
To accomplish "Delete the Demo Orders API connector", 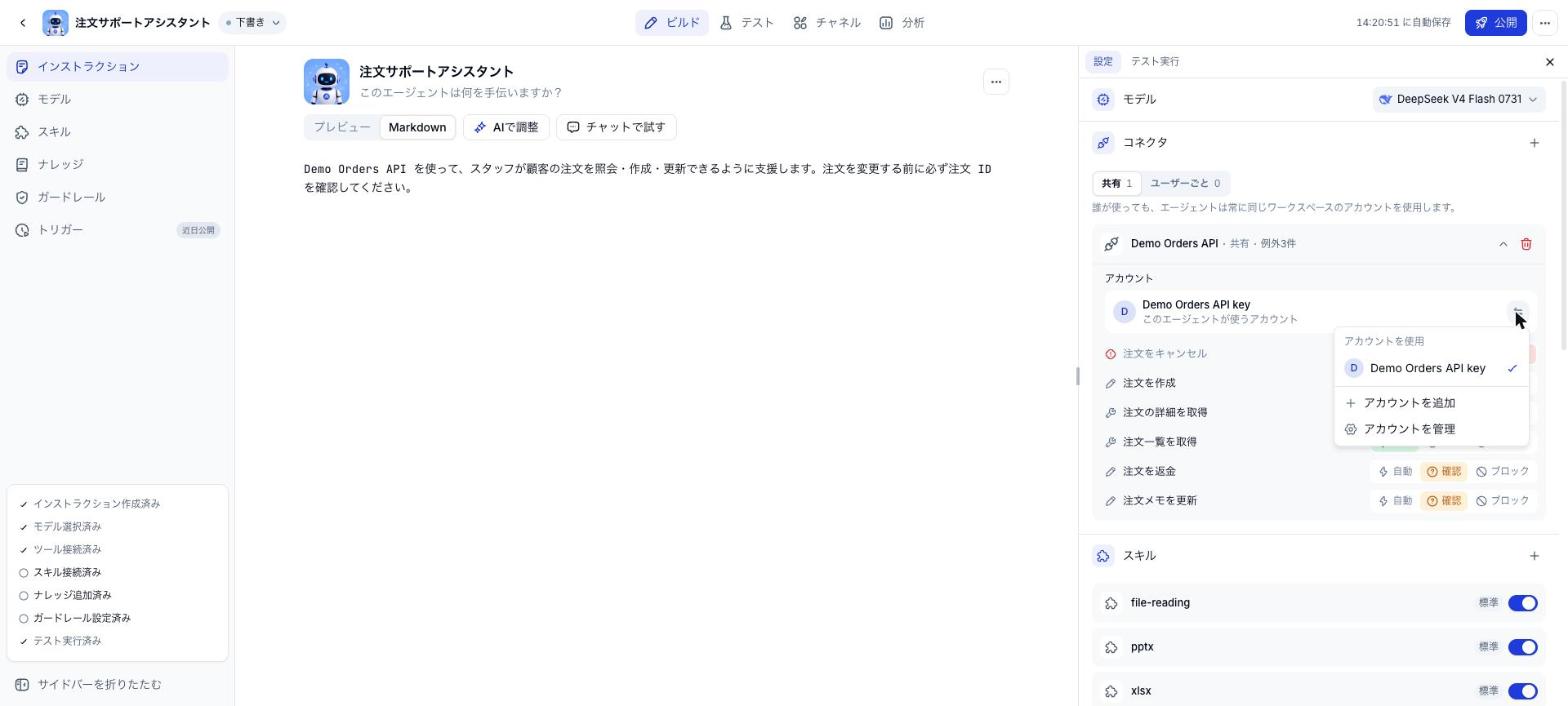I will pos(1526,244).
